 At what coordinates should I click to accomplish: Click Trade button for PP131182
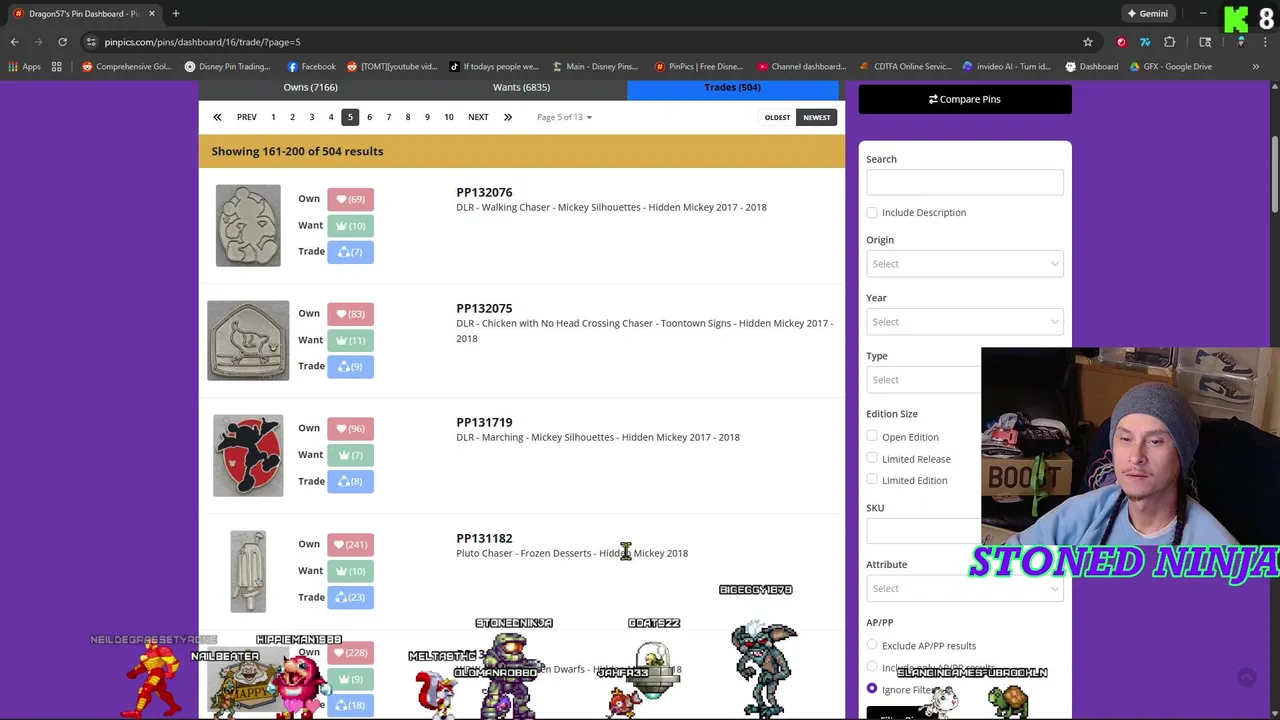coord(350,598)
